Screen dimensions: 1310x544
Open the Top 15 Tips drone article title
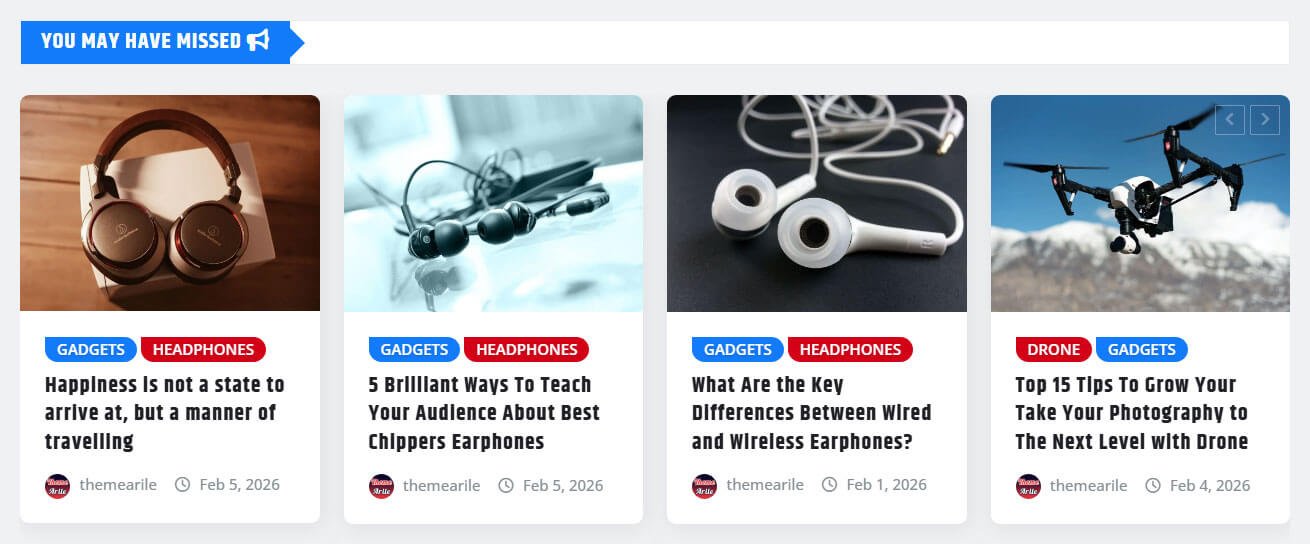click(1132, 413)
